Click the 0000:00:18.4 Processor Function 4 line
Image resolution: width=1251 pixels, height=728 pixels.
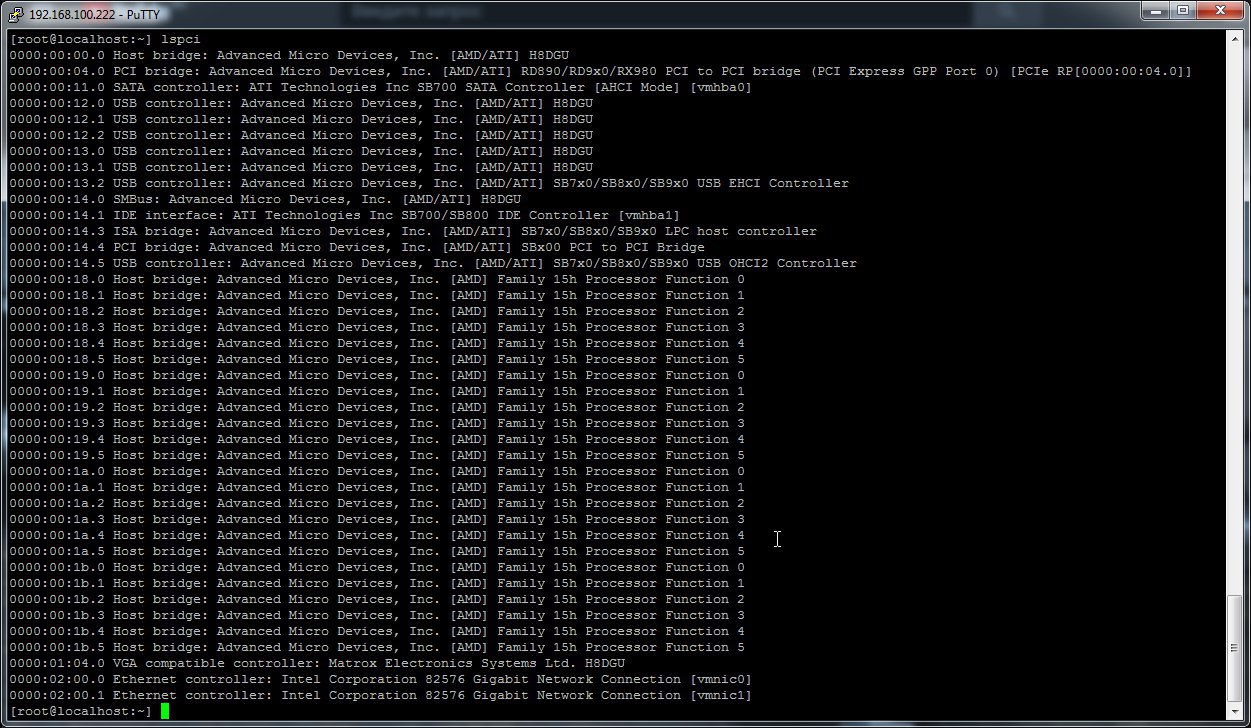tap(377, 343)
